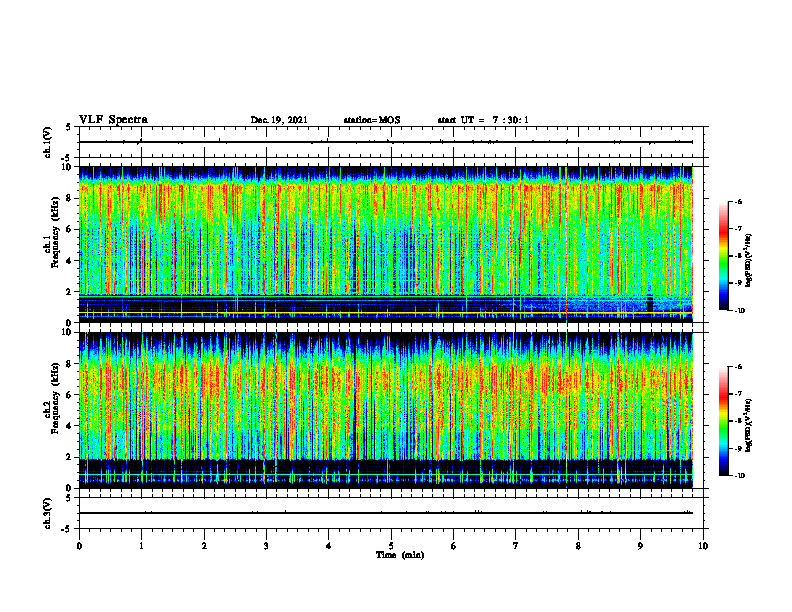Click the 'ch.1(V)' axis label at top

(48, 142)
